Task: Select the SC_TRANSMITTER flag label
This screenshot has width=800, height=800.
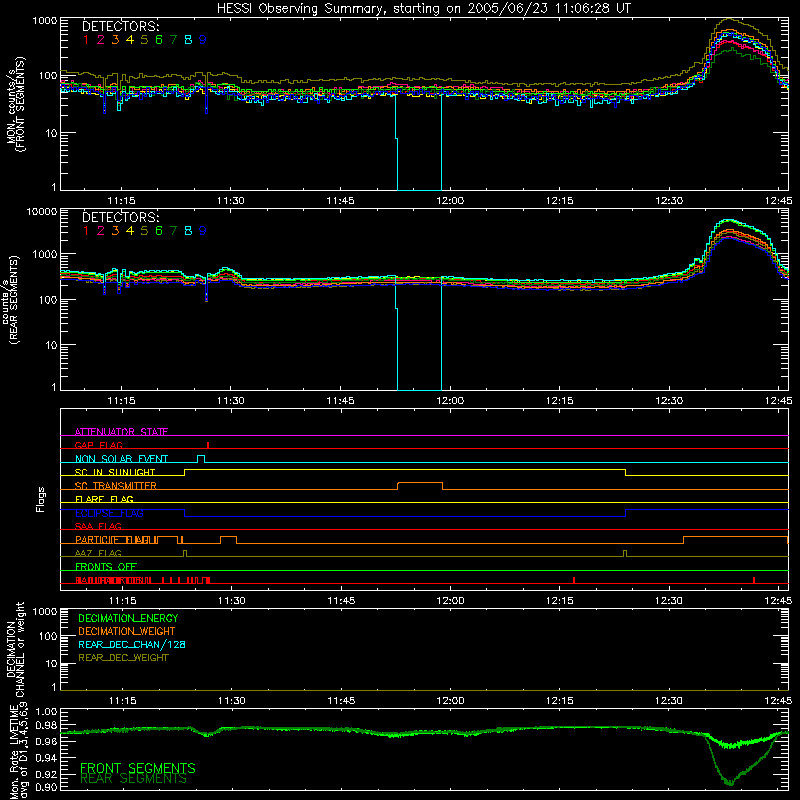Action: [x=115, y=486]
